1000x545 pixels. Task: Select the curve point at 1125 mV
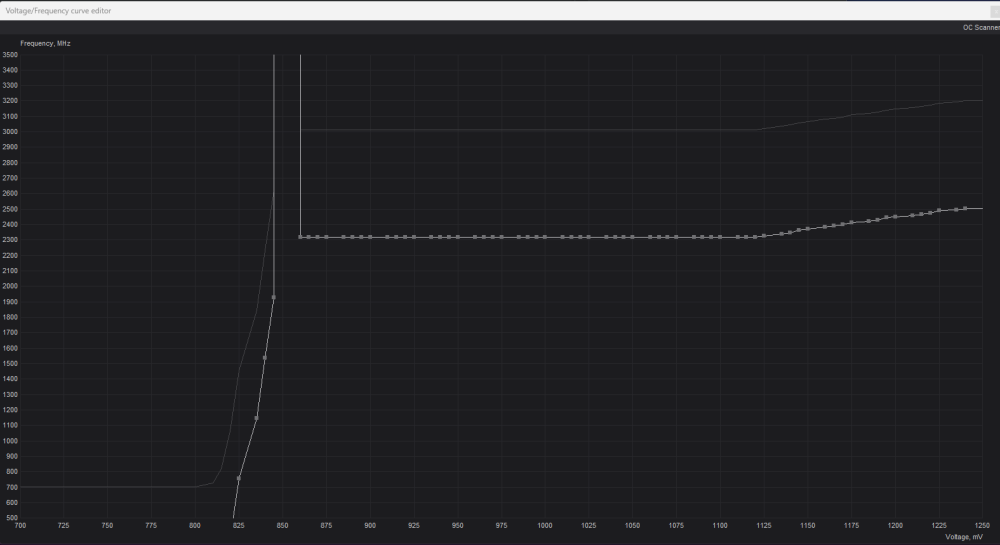(764, 236)
